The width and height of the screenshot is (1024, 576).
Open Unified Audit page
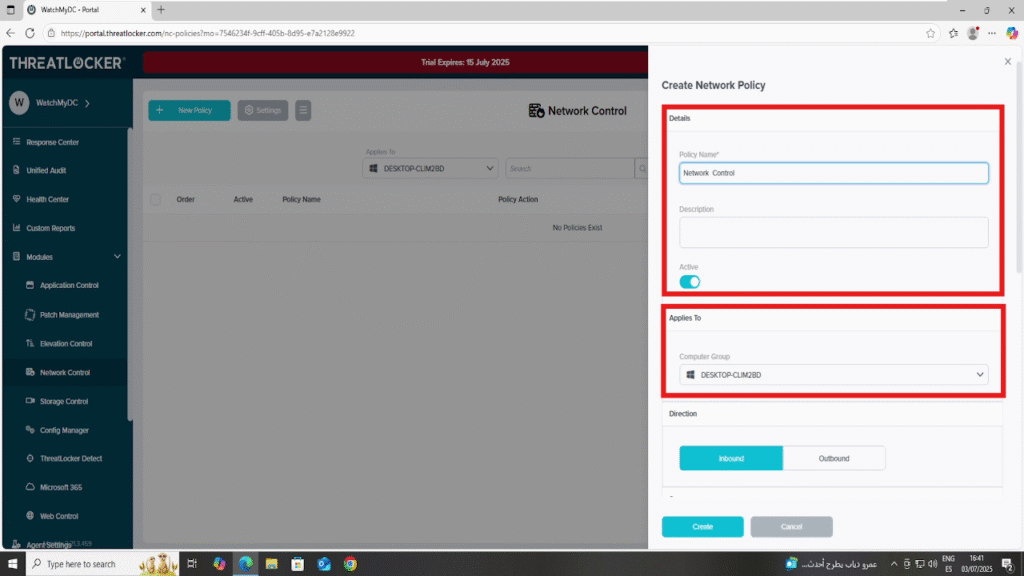pos(46,170)
